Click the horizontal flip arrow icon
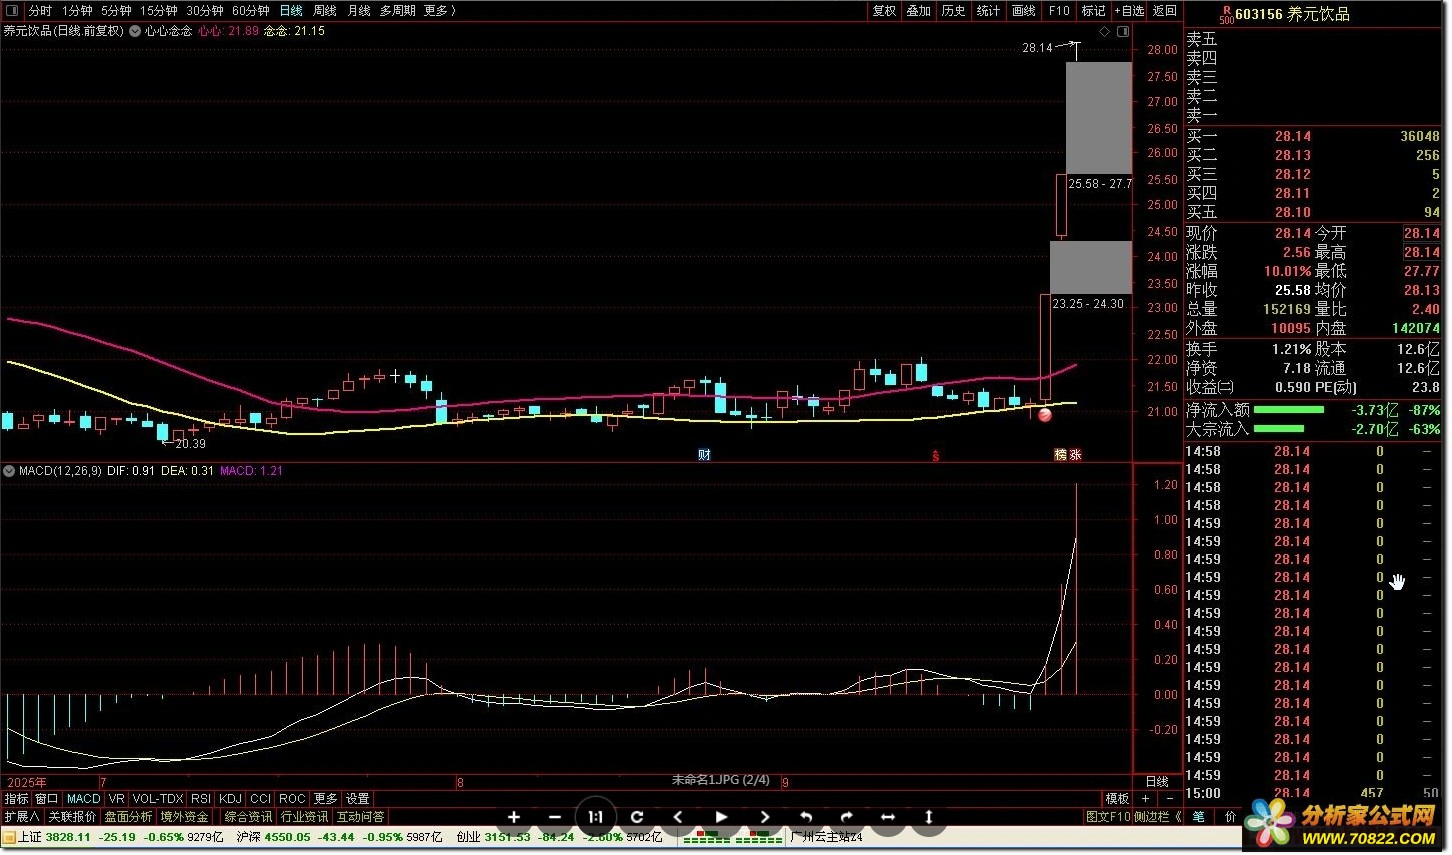Viewport: 1452px width, 855px height. [887, 817]
